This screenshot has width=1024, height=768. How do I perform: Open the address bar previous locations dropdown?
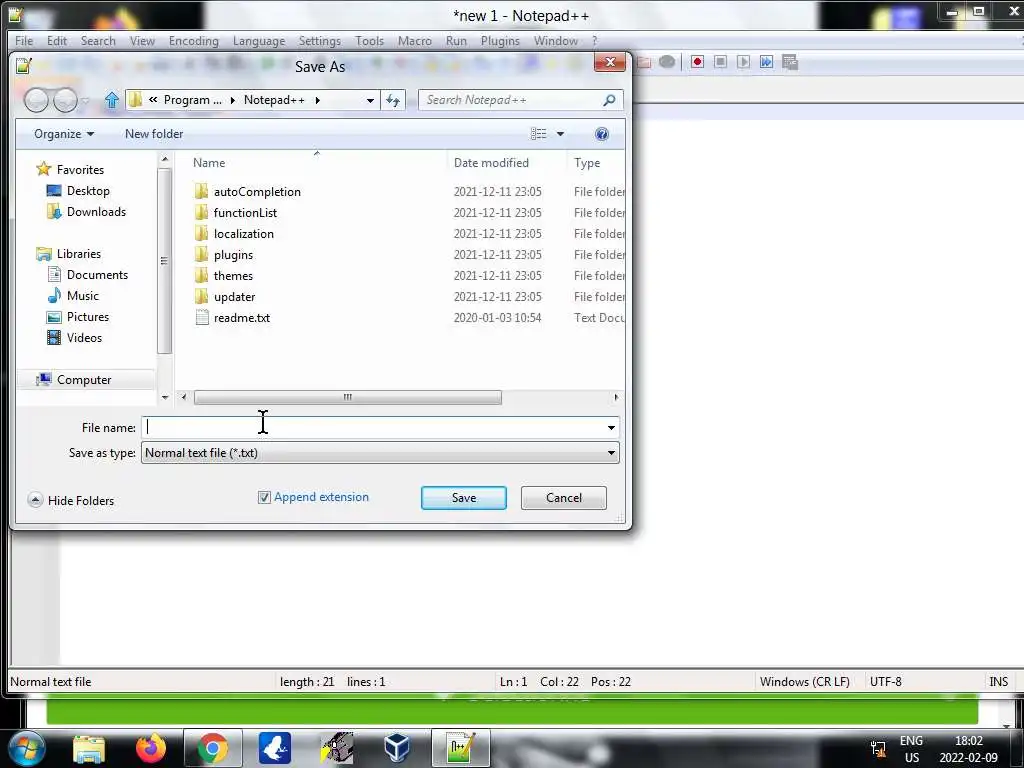pos(370,100)
